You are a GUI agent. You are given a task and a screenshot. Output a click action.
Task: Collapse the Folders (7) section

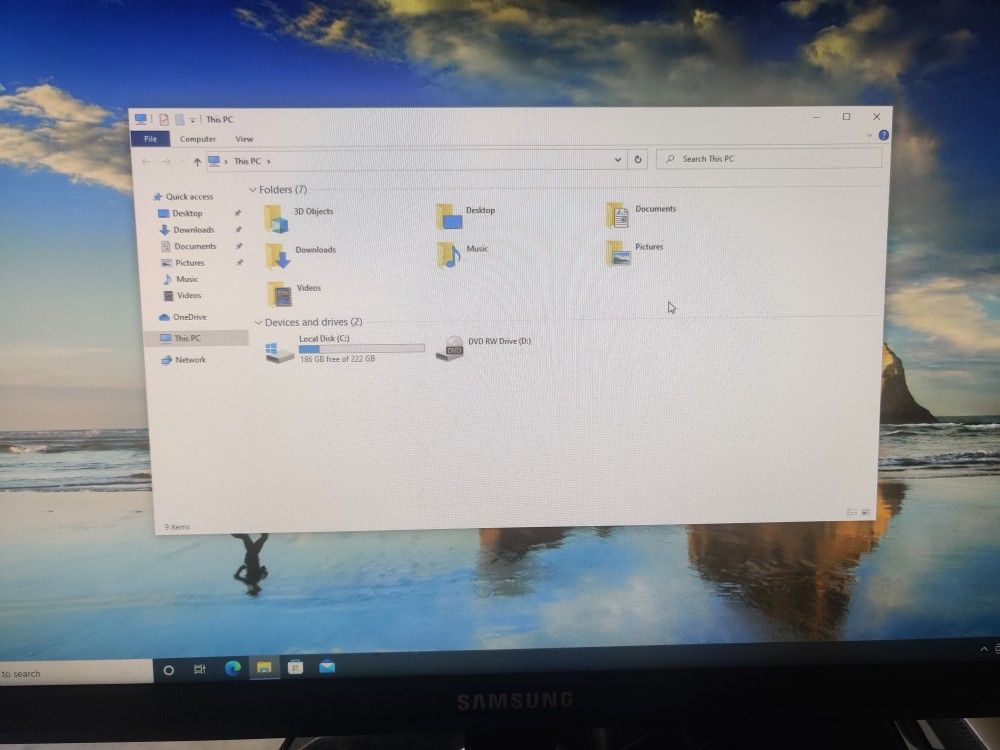click(x=252, y=189)
